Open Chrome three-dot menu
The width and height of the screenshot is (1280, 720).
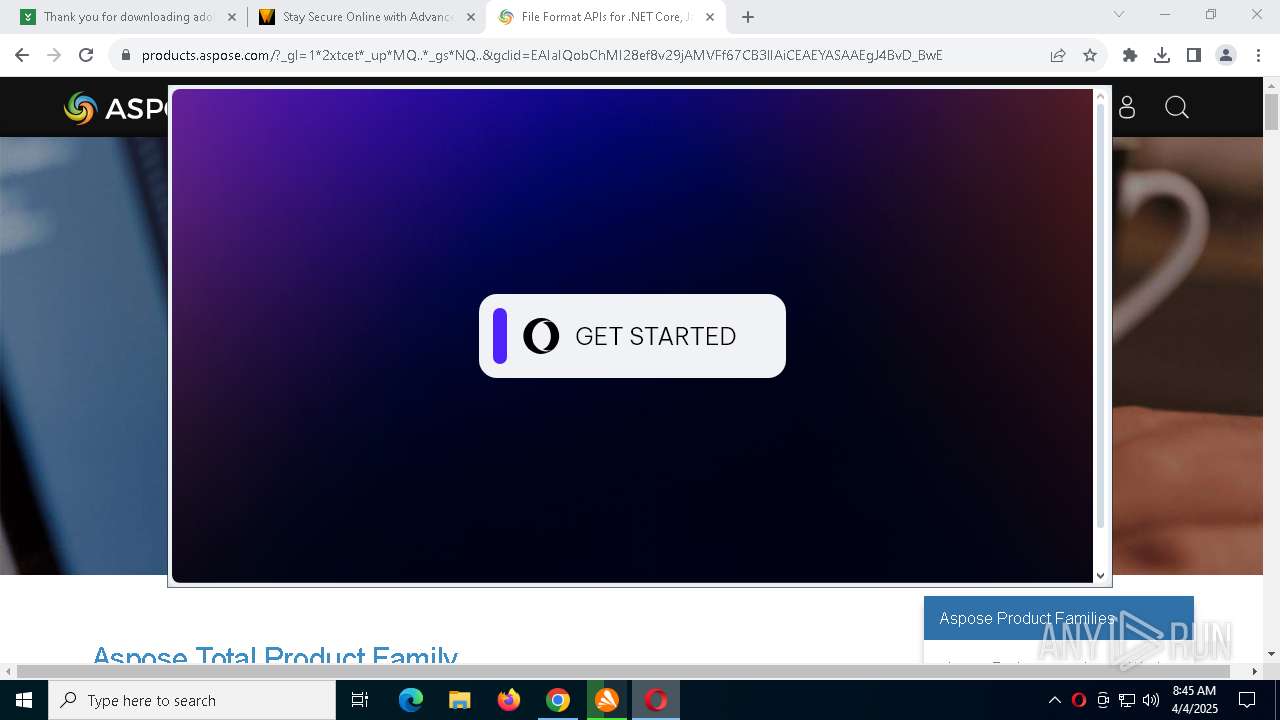[x=1256, y=55]
